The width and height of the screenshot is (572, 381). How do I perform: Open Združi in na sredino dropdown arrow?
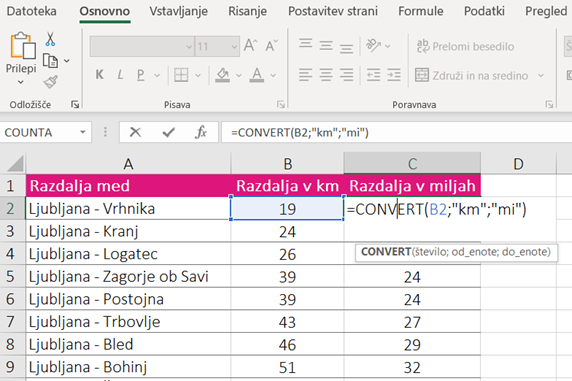point(541,76)
